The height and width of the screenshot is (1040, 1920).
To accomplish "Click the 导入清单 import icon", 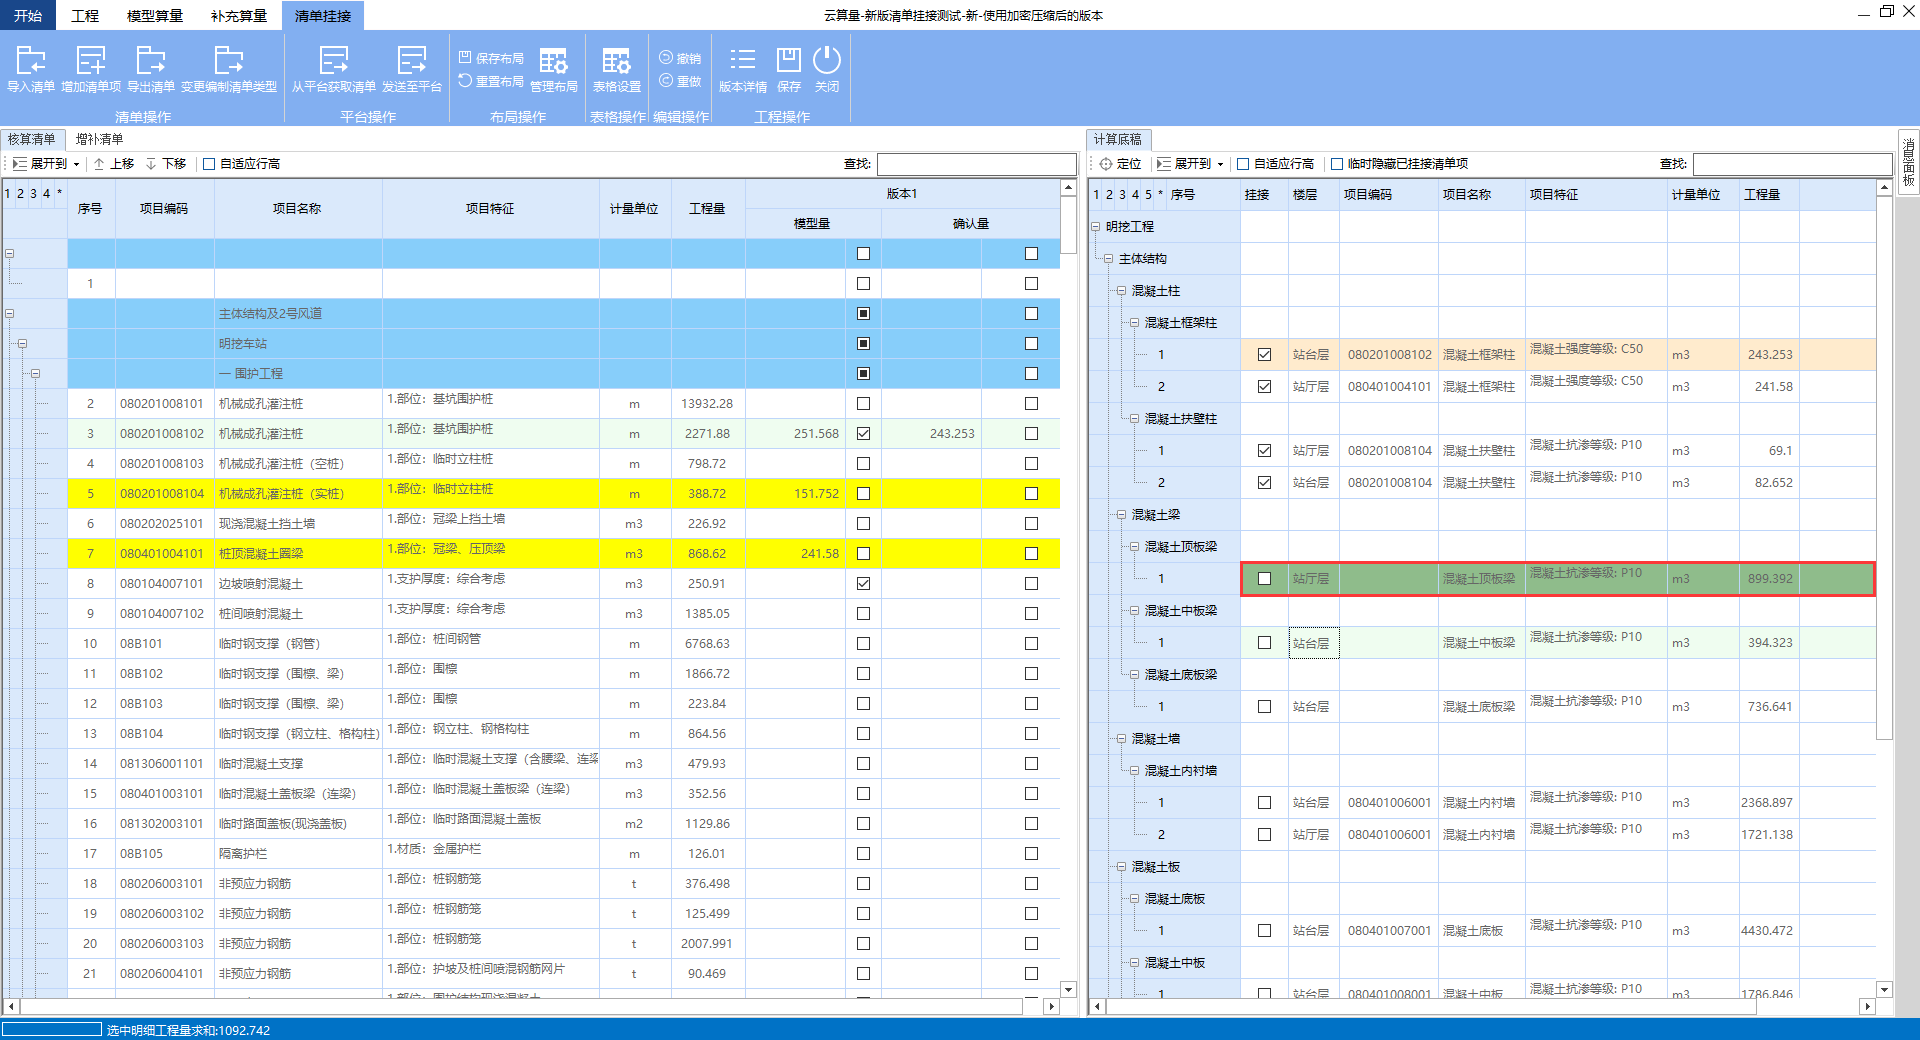I will pos(31,60).
